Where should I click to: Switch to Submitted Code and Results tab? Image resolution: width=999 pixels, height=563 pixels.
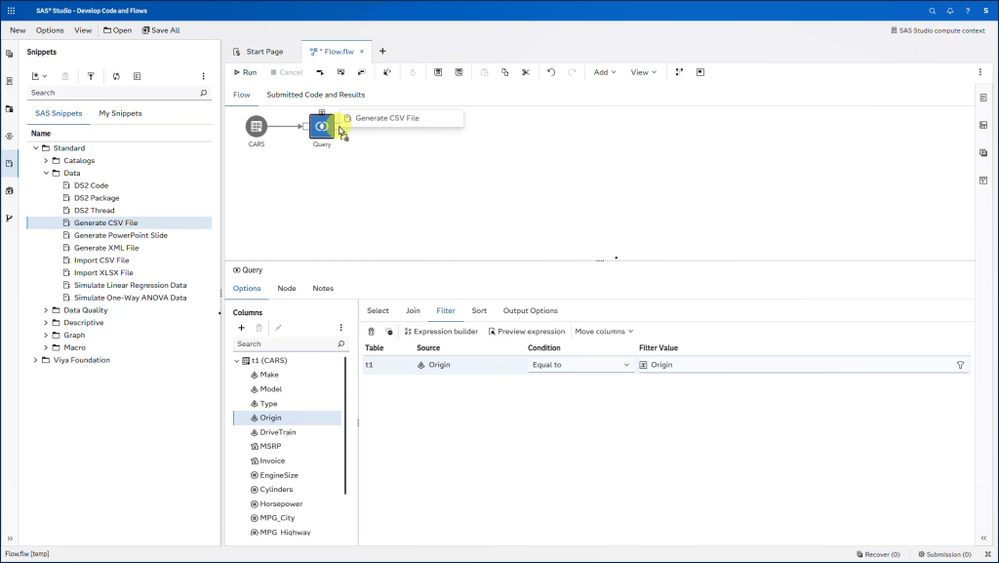315,94
